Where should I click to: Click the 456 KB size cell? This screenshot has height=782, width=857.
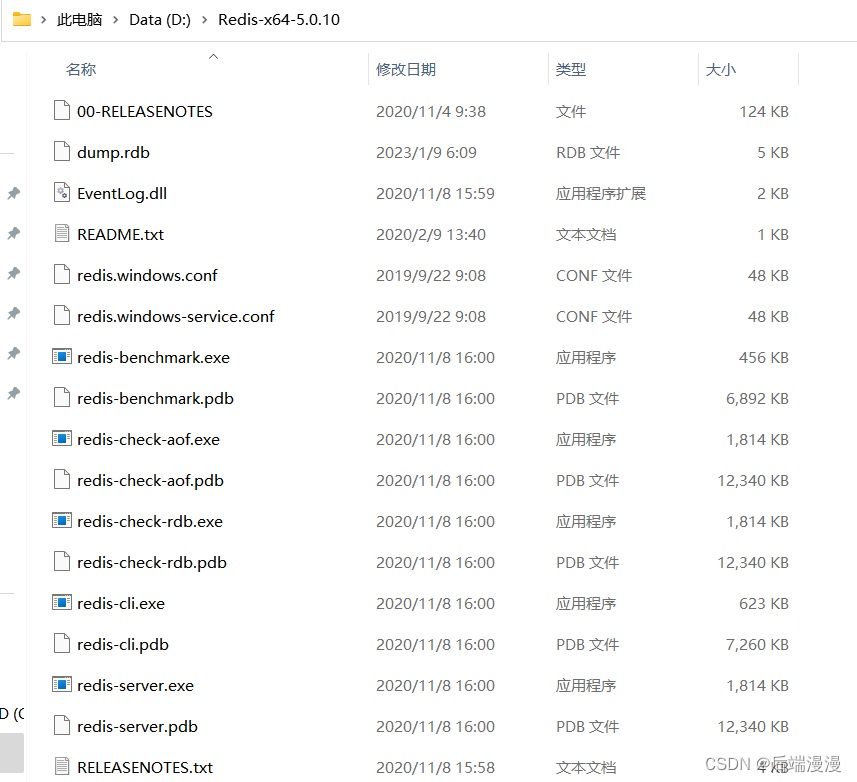pyautogui.click(x=764, y=357)
